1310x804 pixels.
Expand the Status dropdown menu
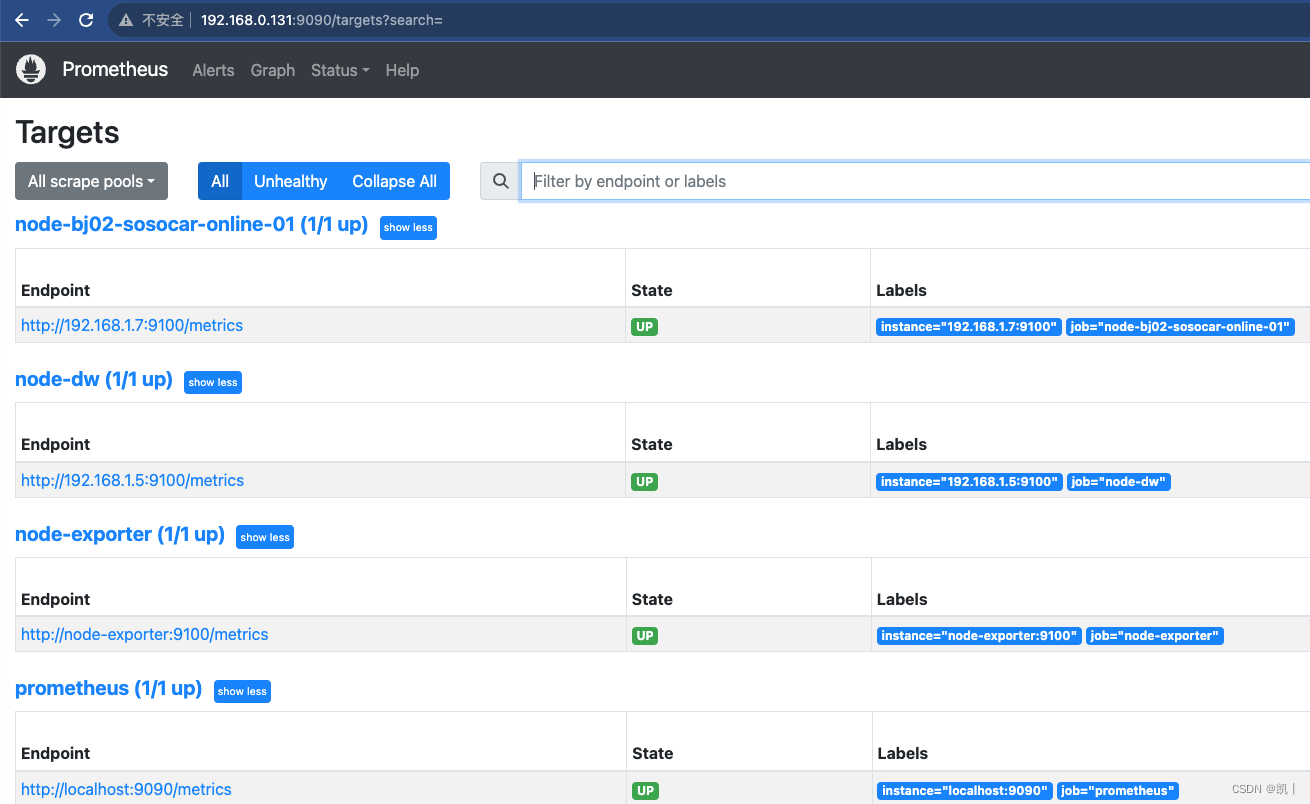pyautogui.click(x=340, y=70)
